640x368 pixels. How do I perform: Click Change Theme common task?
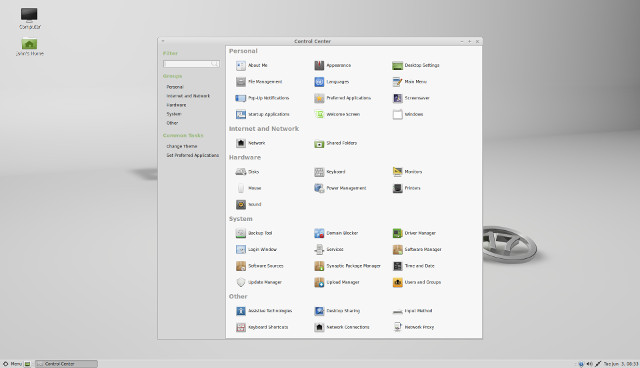182,146
